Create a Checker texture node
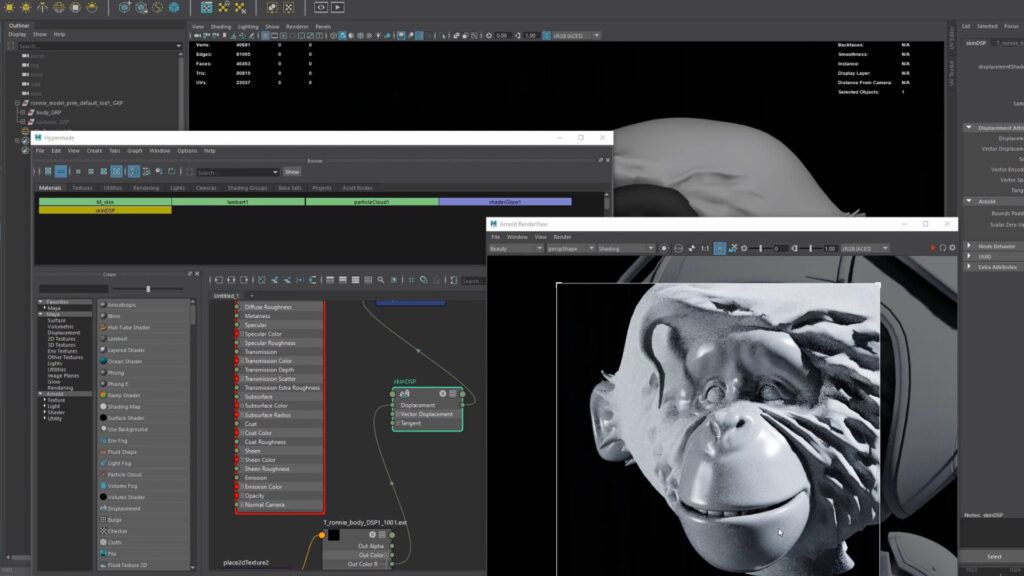Screen dimensions: 1024x576 [125, 529]
